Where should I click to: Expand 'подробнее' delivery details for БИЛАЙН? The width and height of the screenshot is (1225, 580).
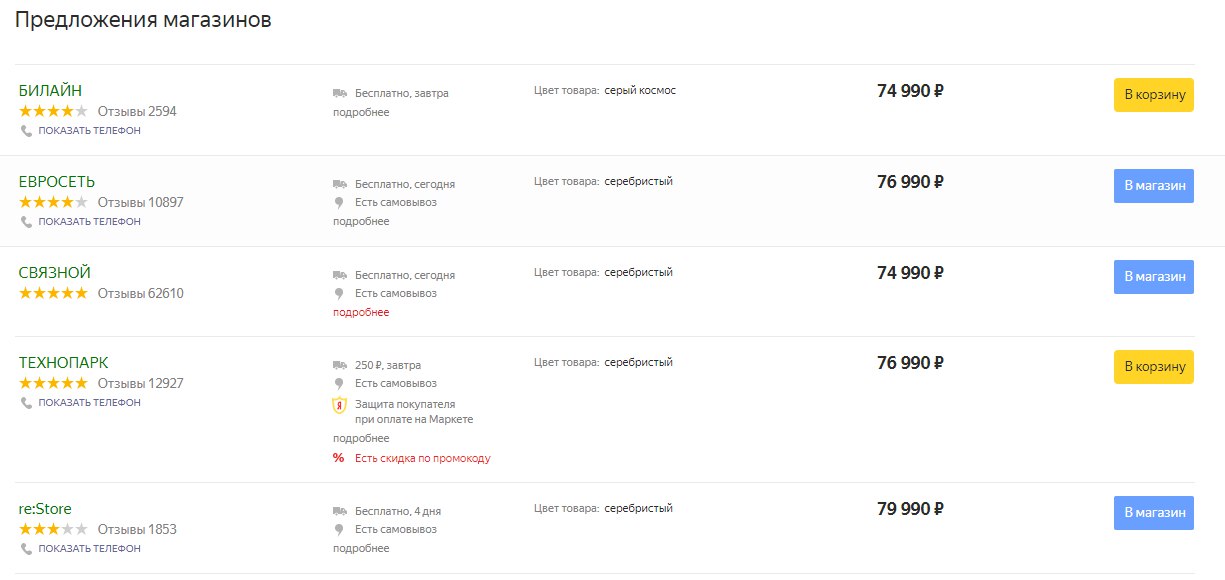[x=361, y=112]
